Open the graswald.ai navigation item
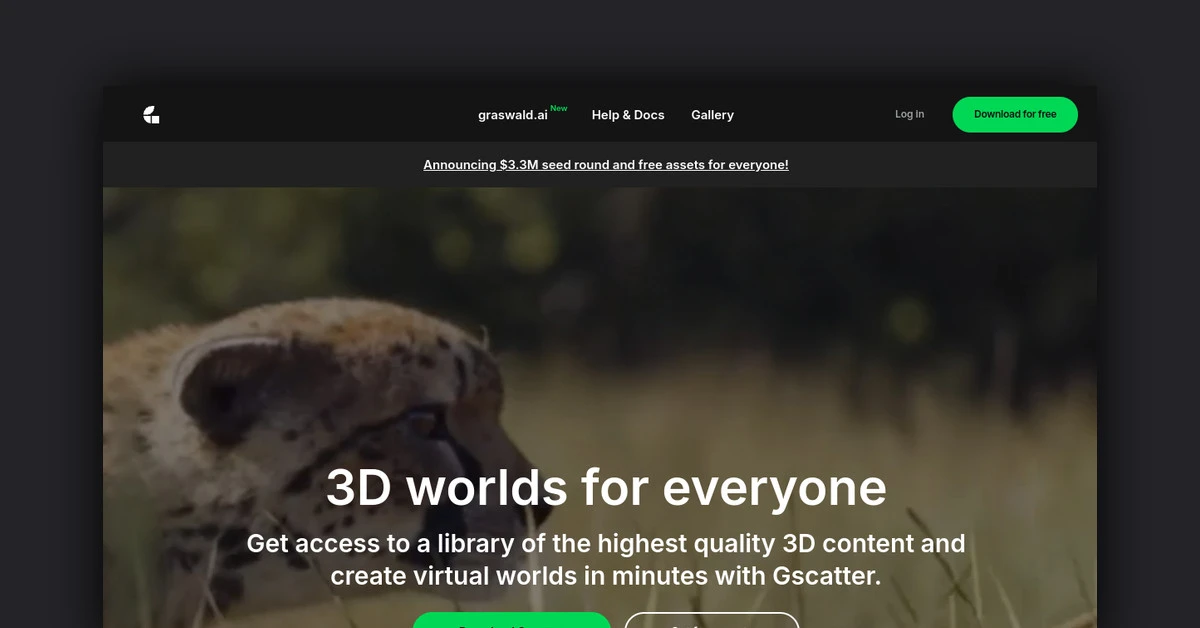The height and width of the screenshot is (628, 1200). coord(512,115)
